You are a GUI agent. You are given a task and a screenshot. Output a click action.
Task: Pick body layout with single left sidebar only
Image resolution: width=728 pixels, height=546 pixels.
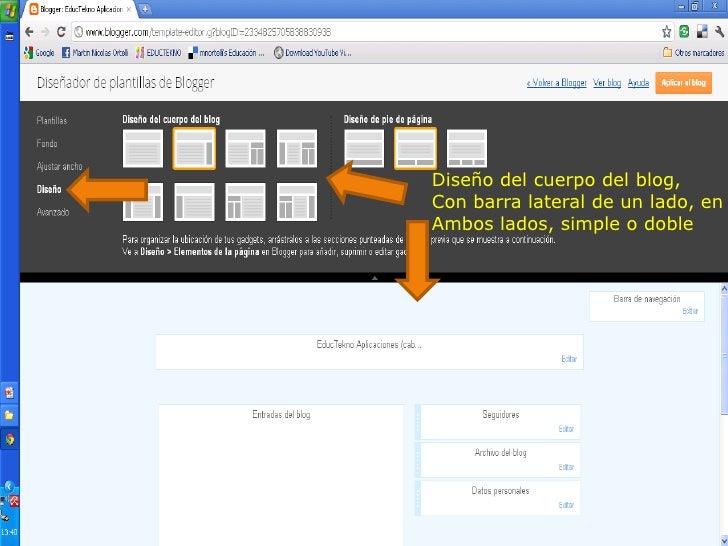point(194,202)
